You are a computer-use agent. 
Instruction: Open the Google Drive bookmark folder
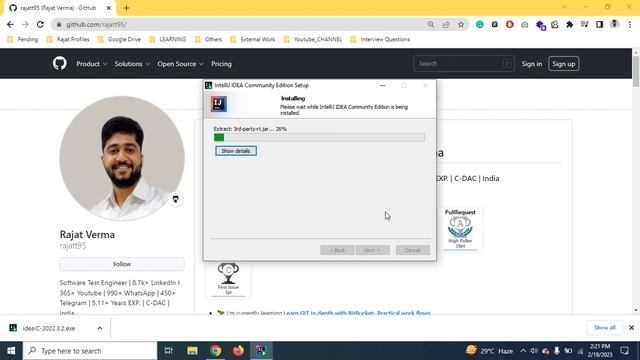coord(119,39)
